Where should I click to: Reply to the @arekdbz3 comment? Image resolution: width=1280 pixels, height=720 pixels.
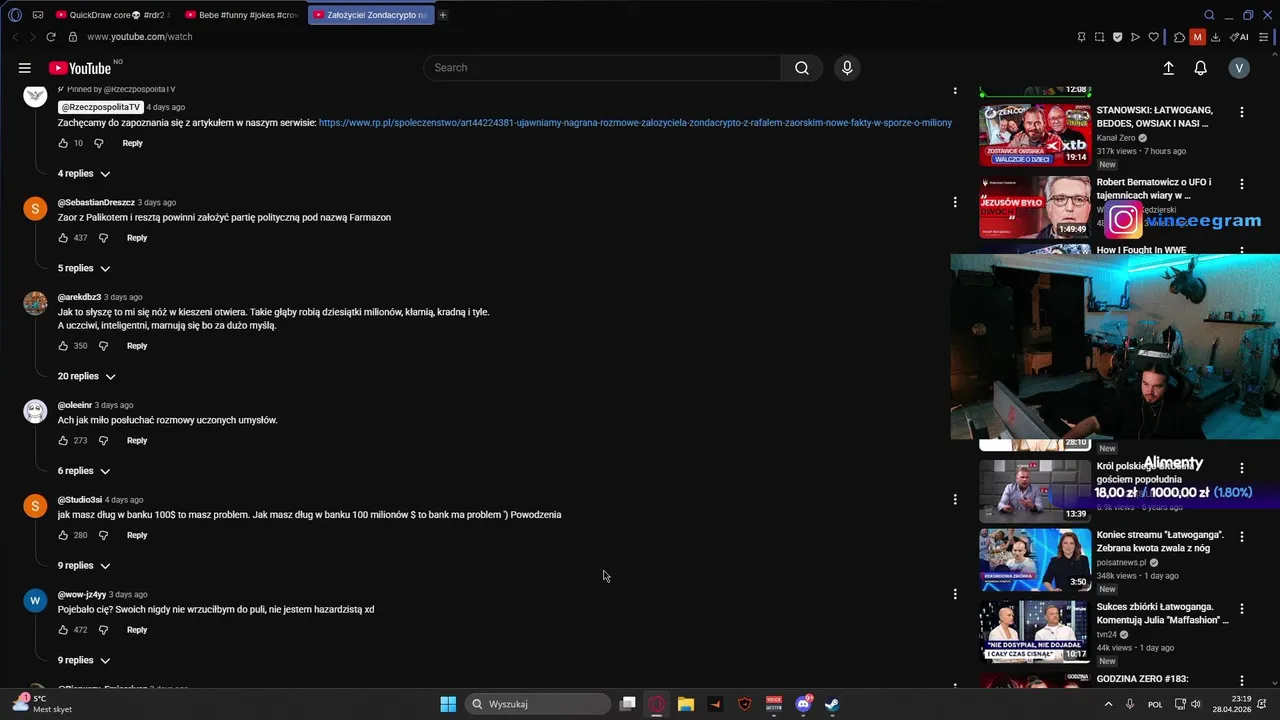point(137,346)
